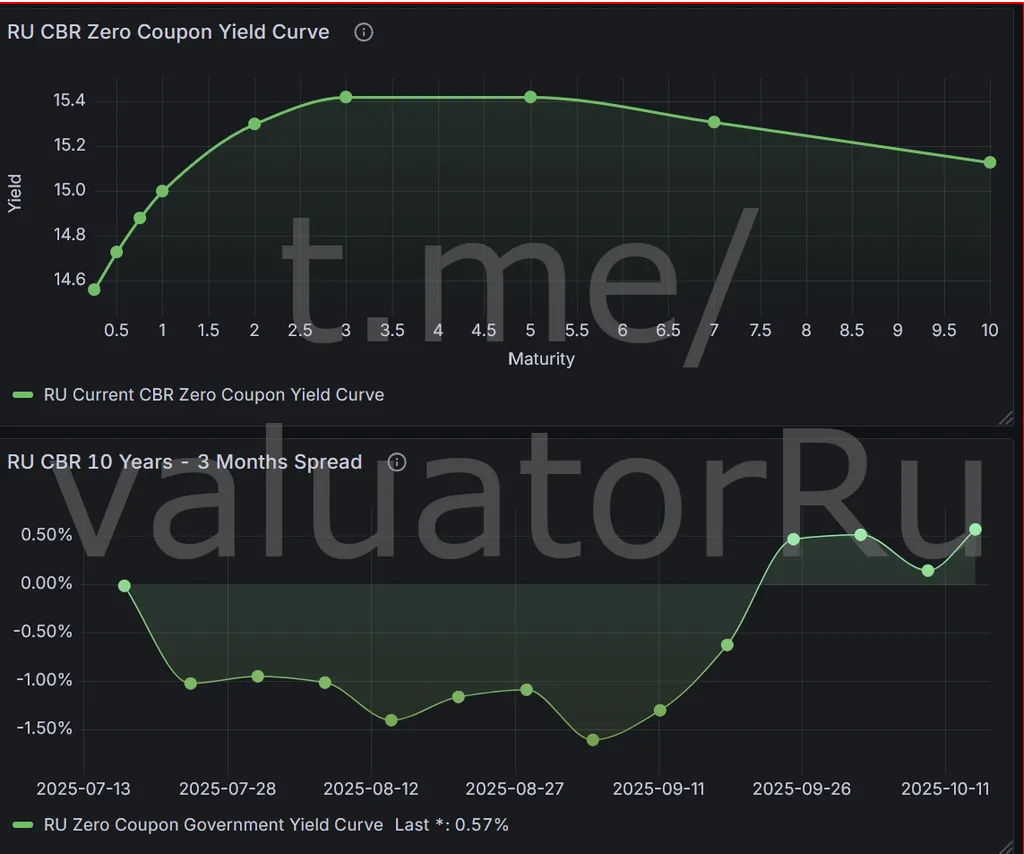This screenshot has width=1024, height=854.
Task: Click info icon beside 10 Years - 3 Months Spread
Action: (x=397, y=462)
